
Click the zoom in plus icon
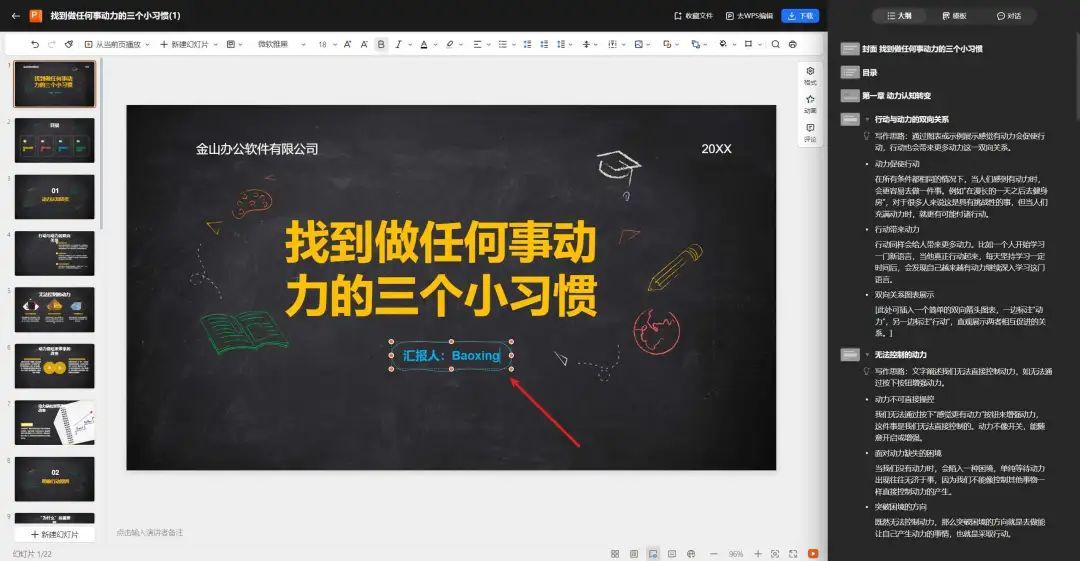click(x=758, y=553)
